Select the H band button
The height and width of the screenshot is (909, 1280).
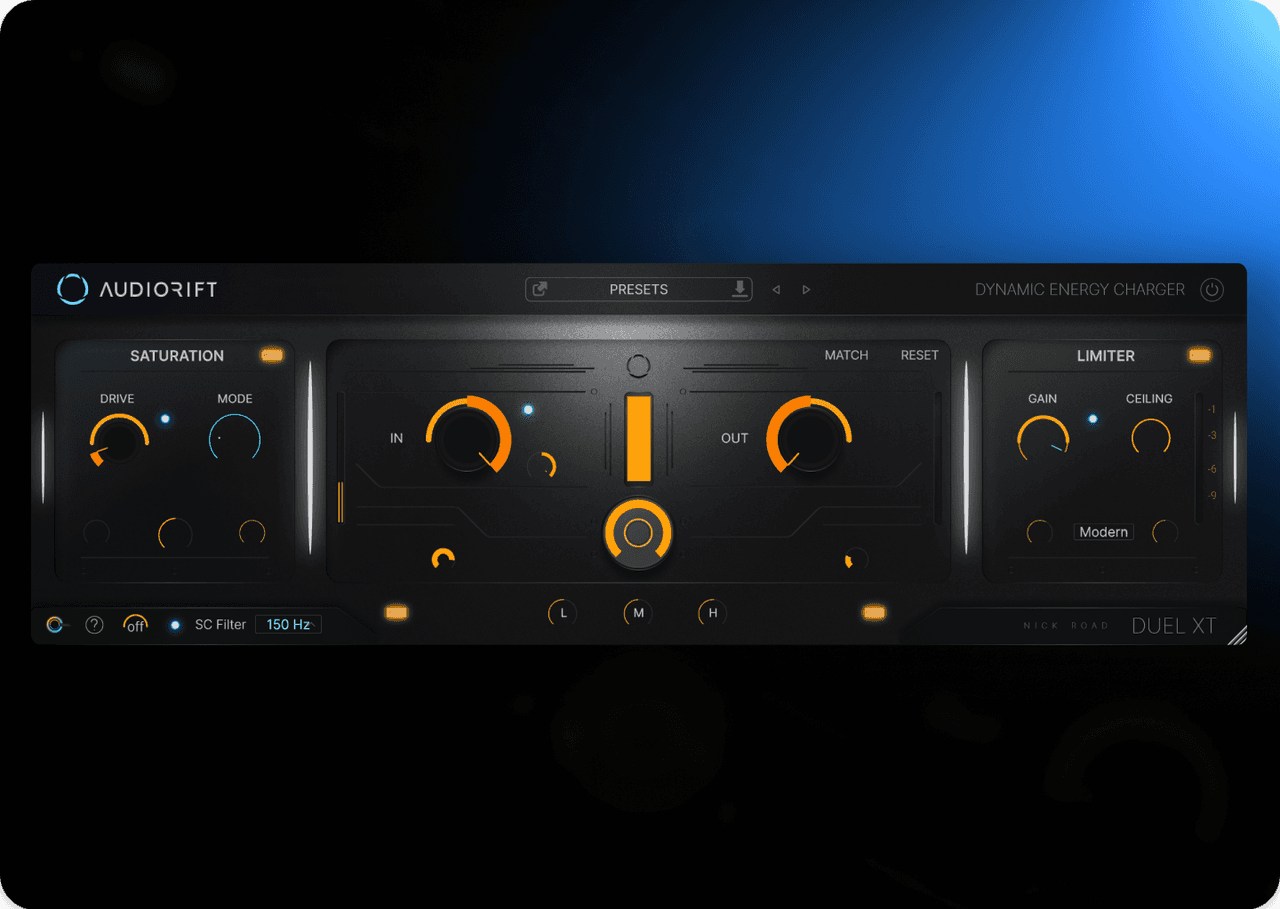(x=713, y=613)
